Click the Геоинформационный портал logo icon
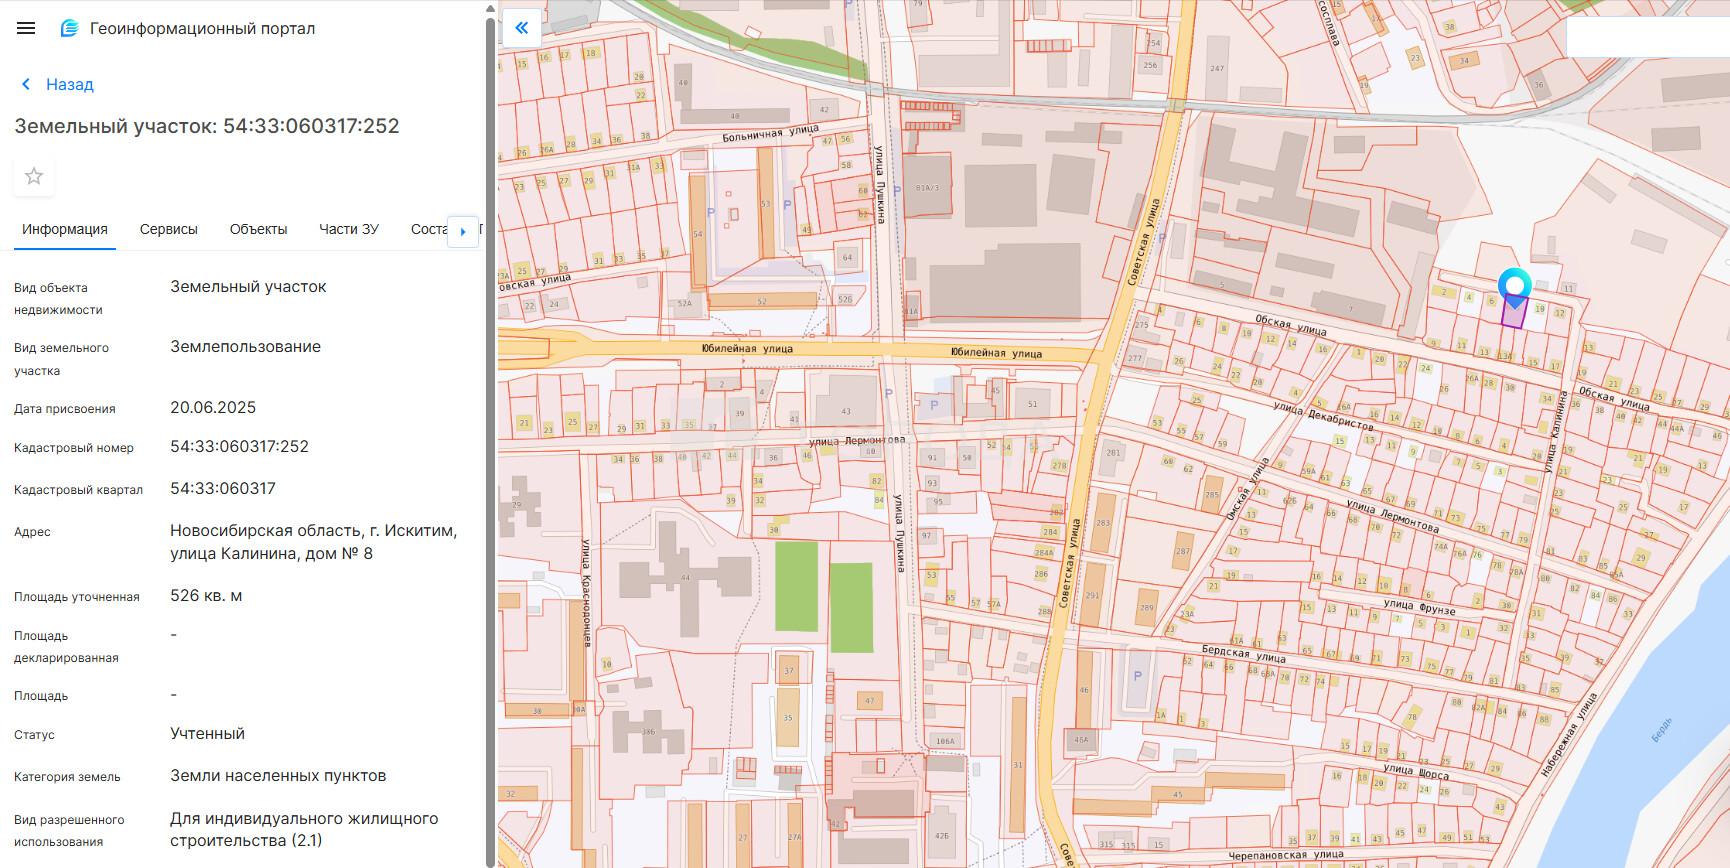Image resolution: width=1730 pixels, height=868 pixels. pos(69,28)
